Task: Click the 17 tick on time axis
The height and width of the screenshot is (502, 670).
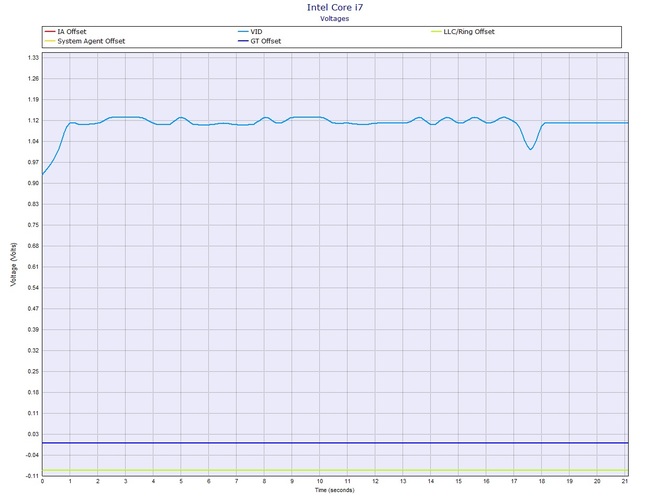Action: (514, 481)
